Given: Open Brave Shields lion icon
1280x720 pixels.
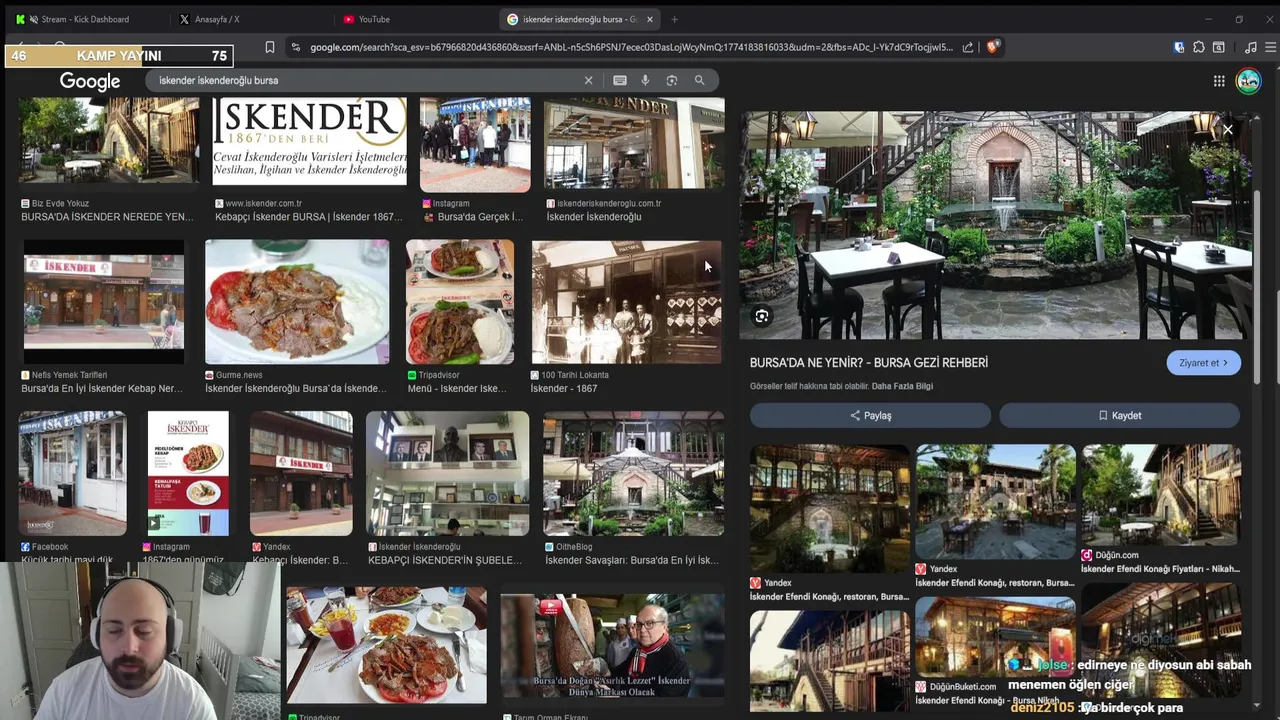Looking at the screenshot, I should (993, 47).
